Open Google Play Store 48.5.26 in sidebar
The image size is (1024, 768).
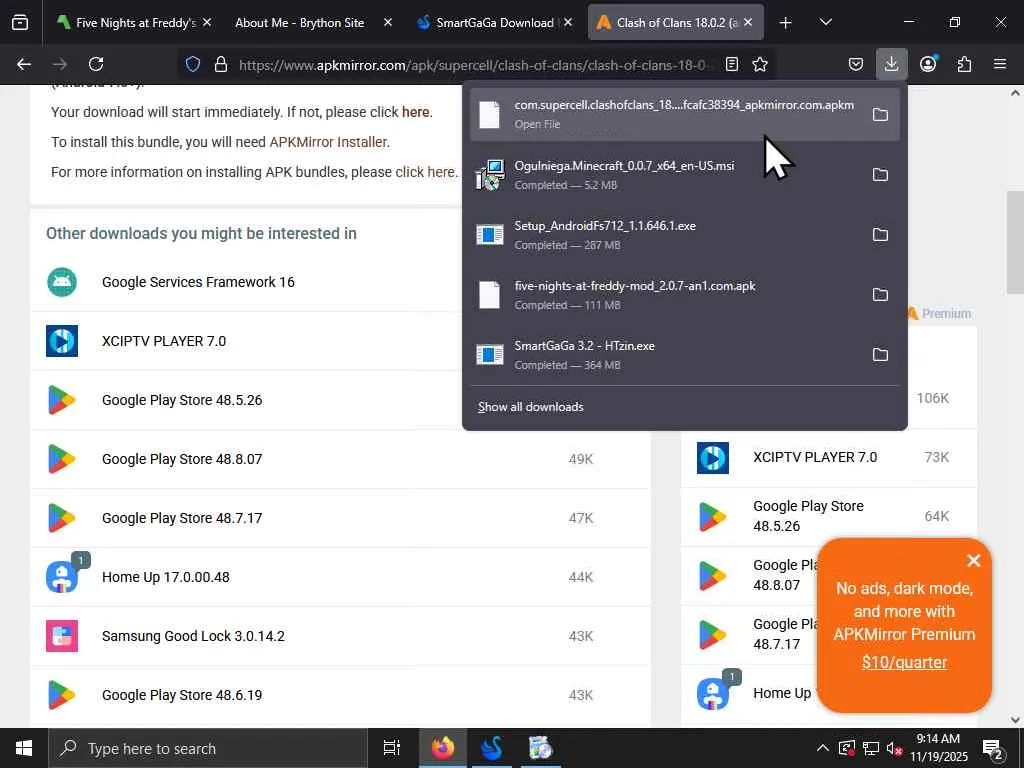point(808,516)
